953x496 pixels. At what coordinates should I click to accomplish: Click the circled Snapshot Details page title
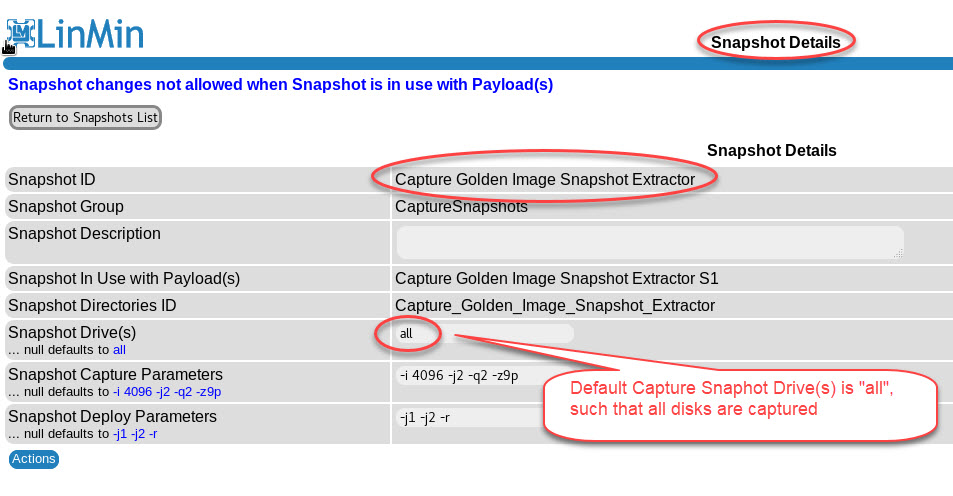[775, 42]
